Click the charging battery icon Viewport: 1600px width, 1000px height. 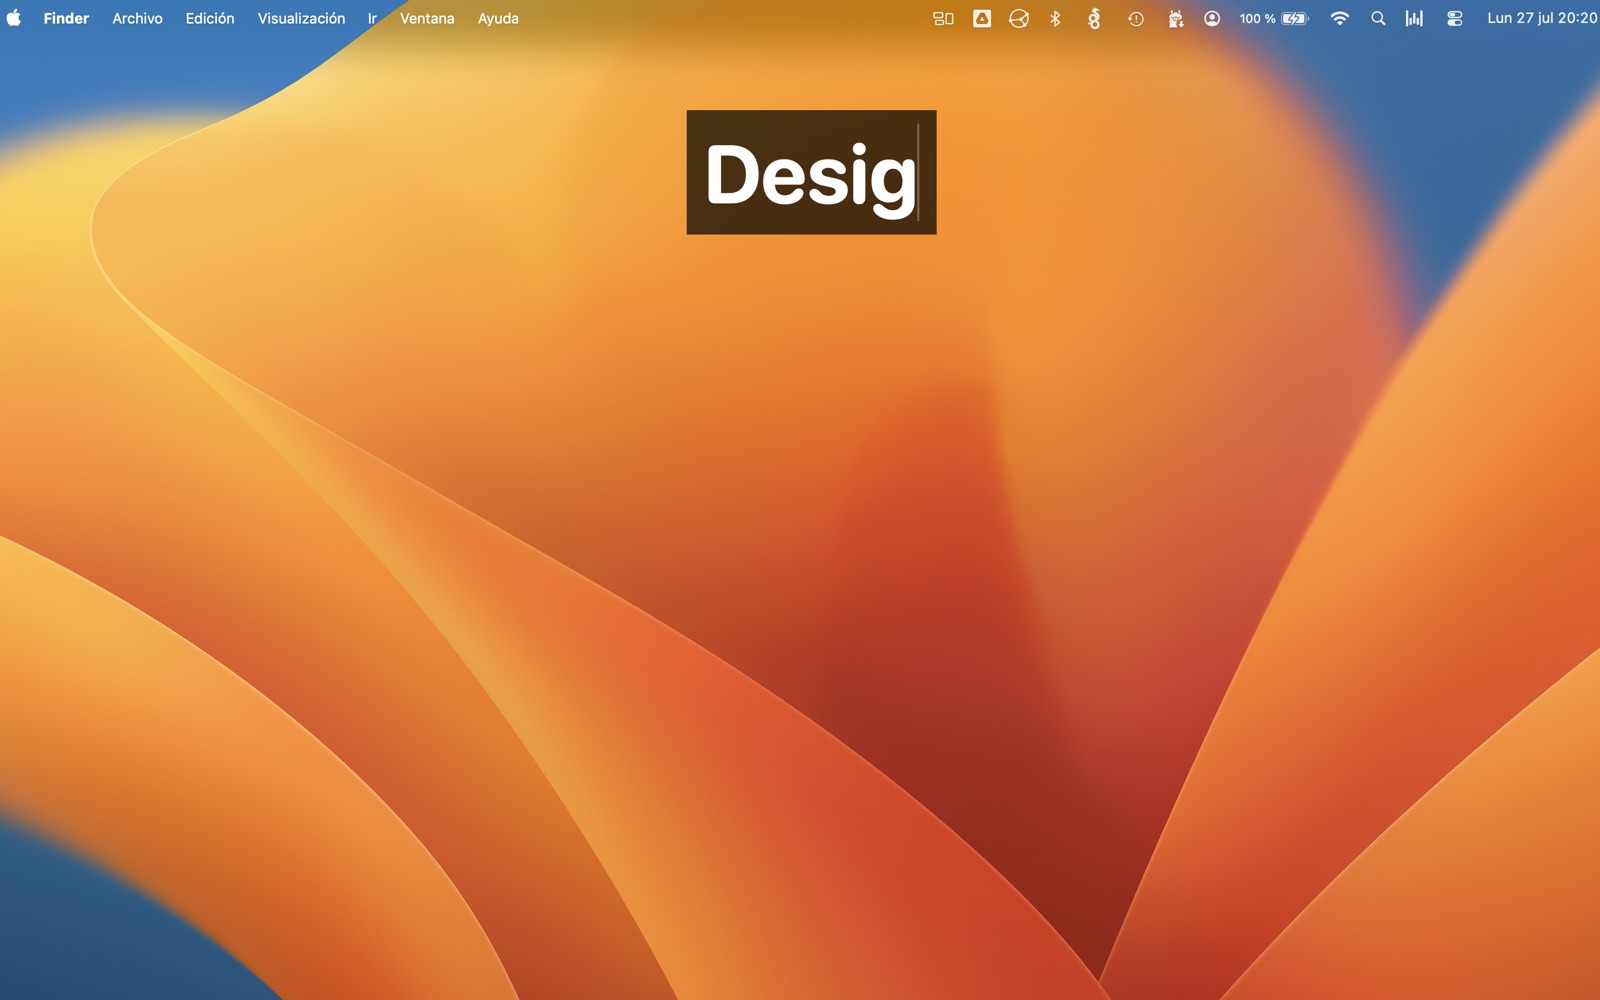pos(1295,18)
